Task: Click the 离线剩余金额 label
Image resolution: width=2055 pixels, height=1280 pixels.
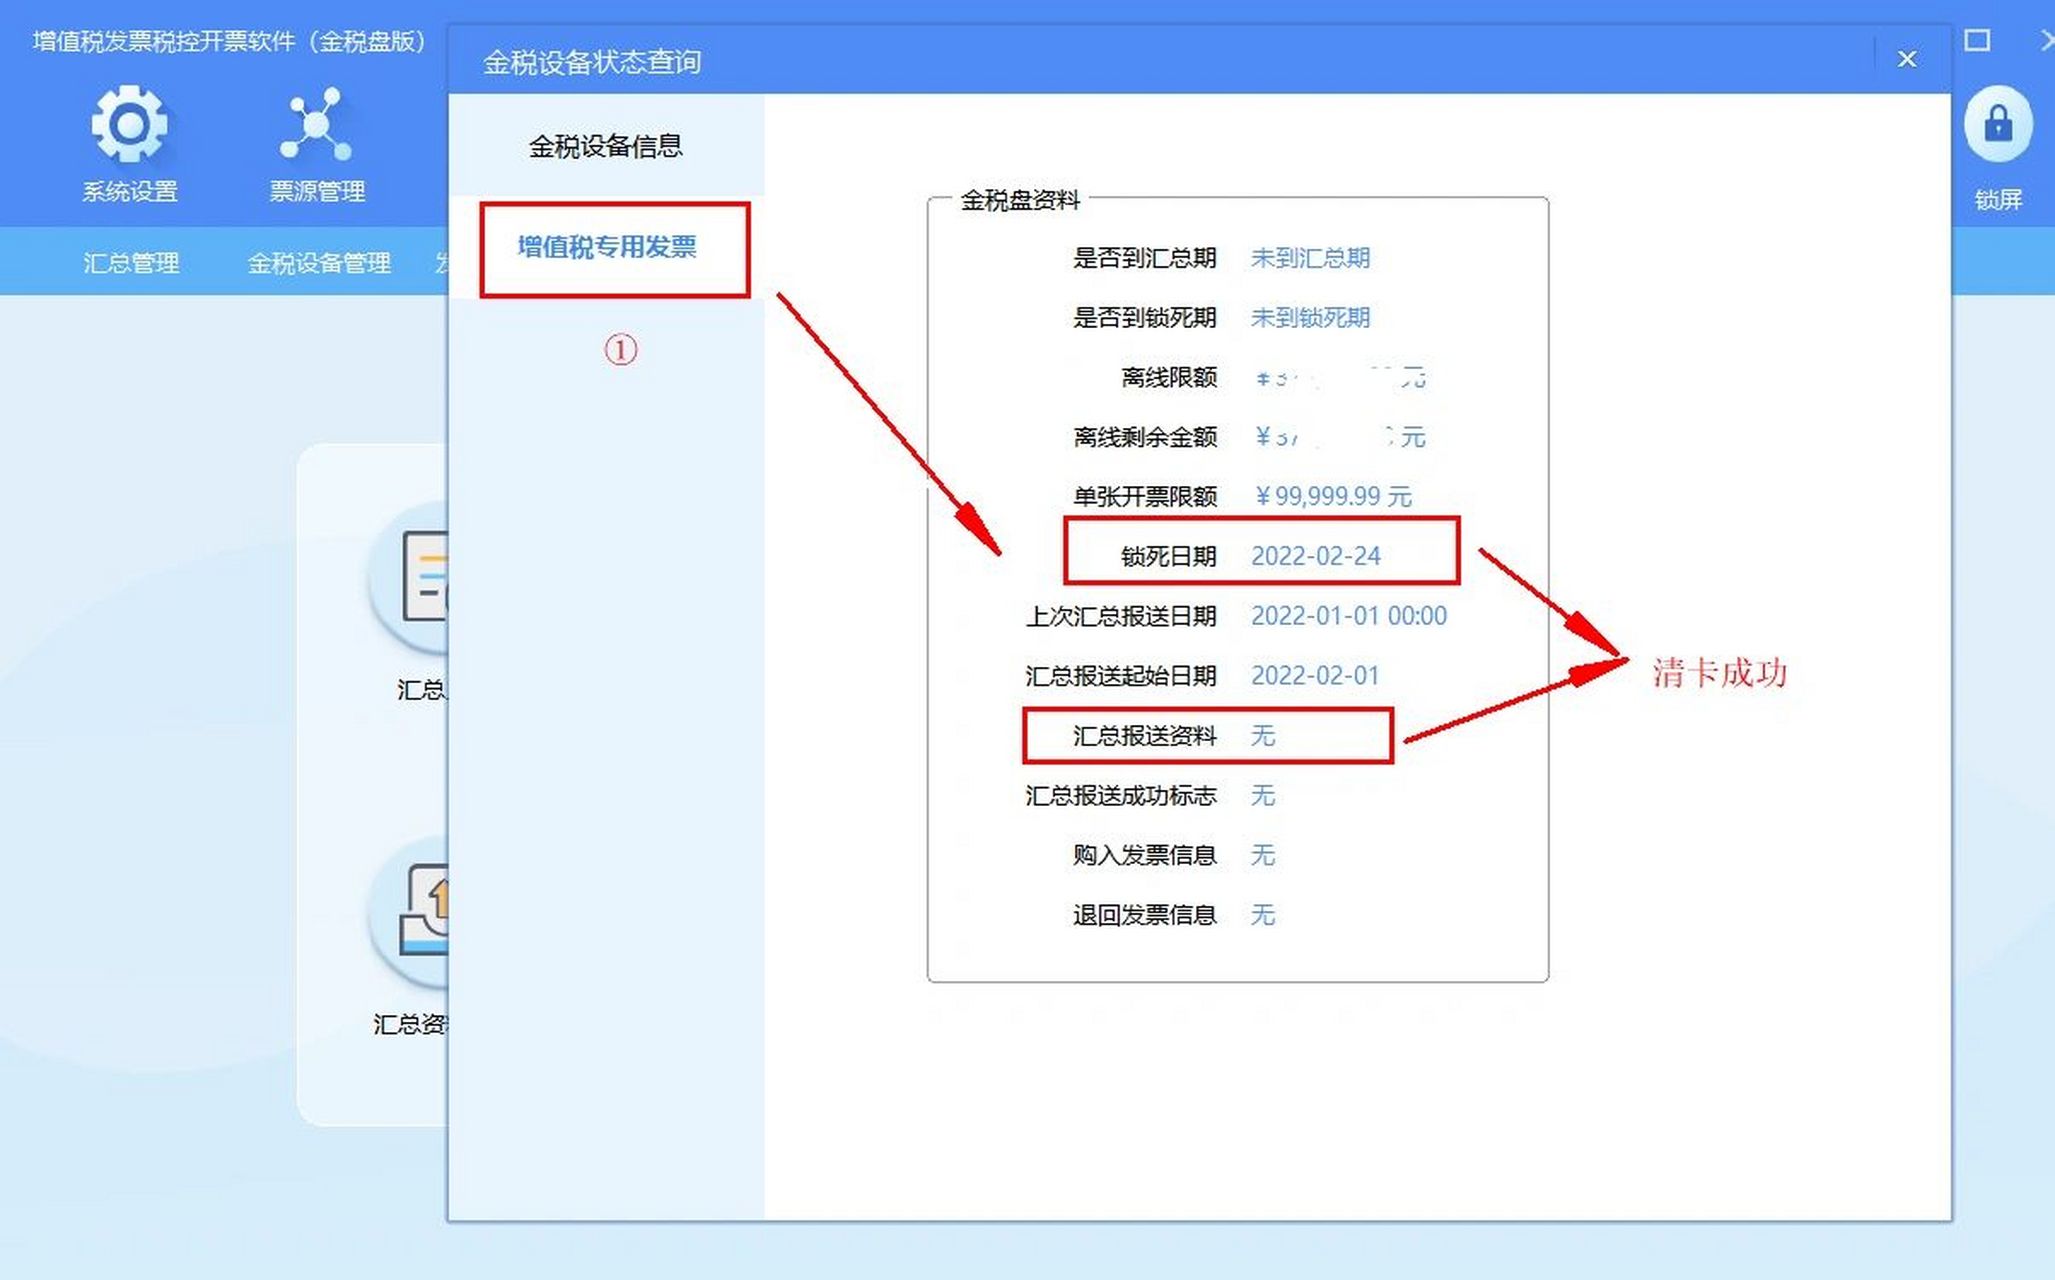Action: click(1145, 437)
